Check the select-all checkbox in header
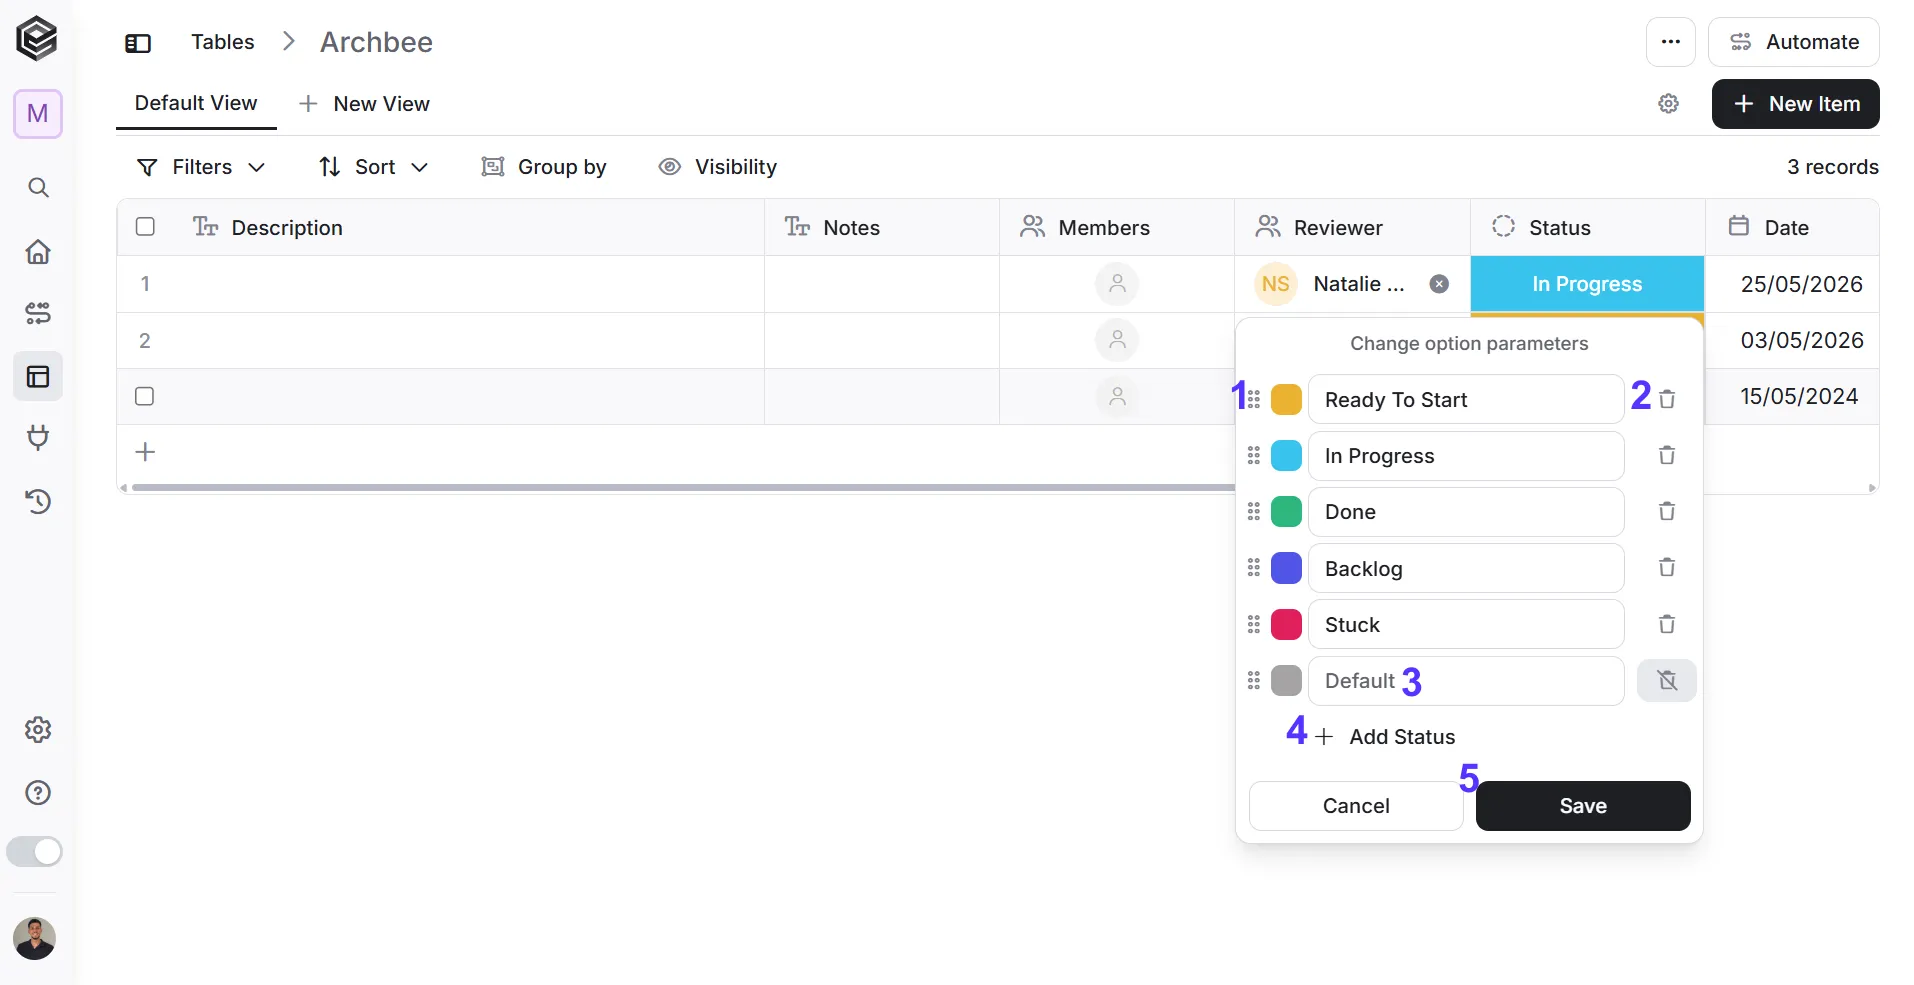The image size is (1914, 985). [x=145, y=227]
